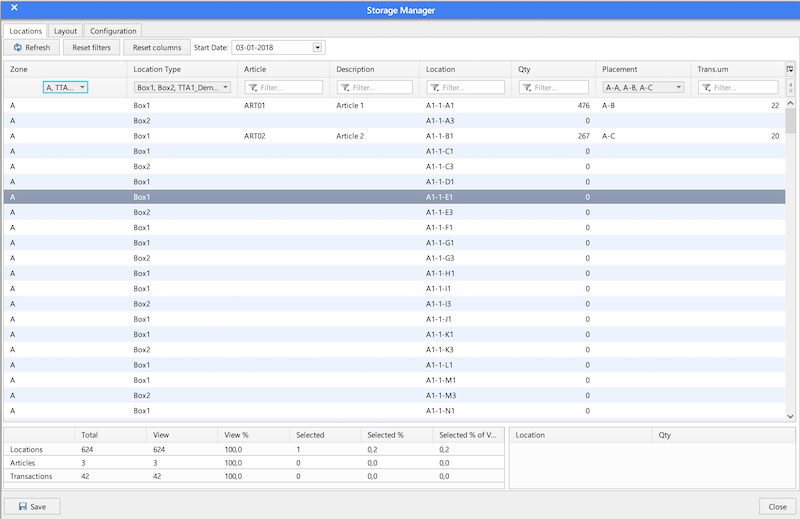Sort by the Description column header
Viewport: 800px width, 519px height.
click(374, 69)
